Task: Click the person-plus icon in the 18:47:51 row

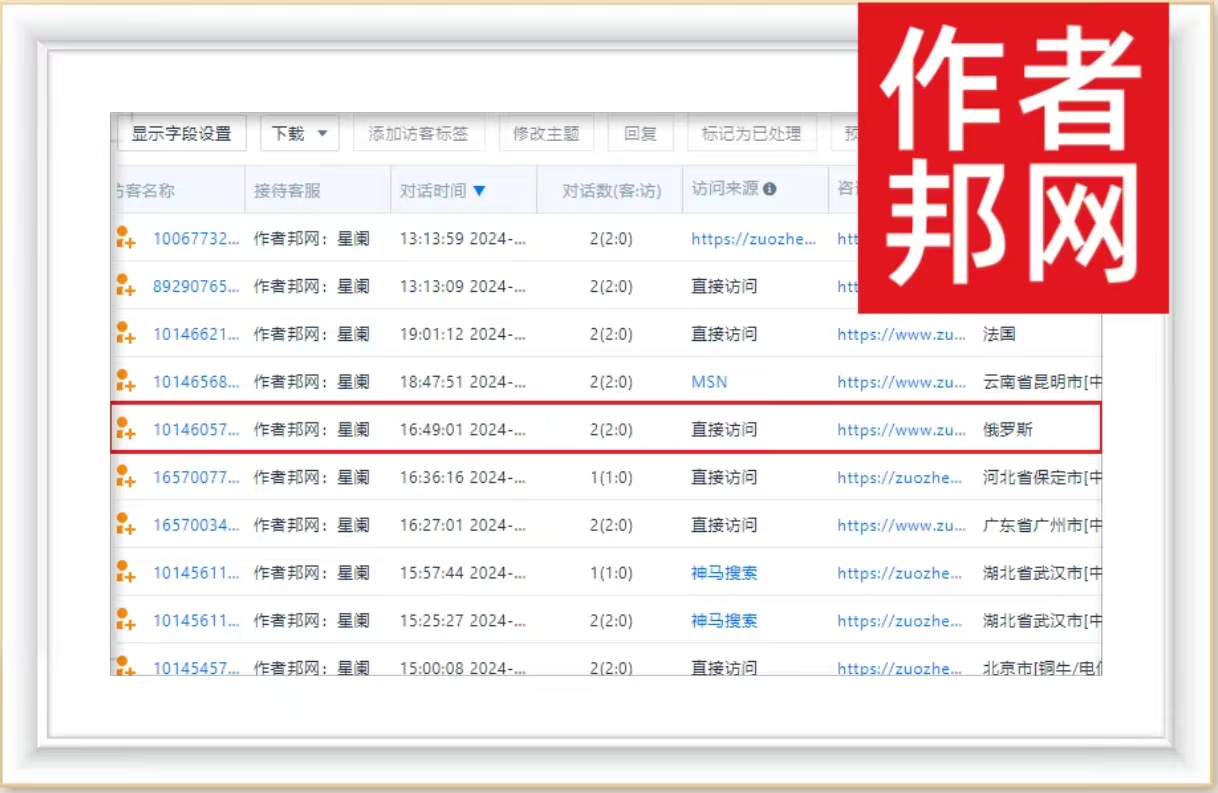Action: pyautogui.click(x=125, y=381)
